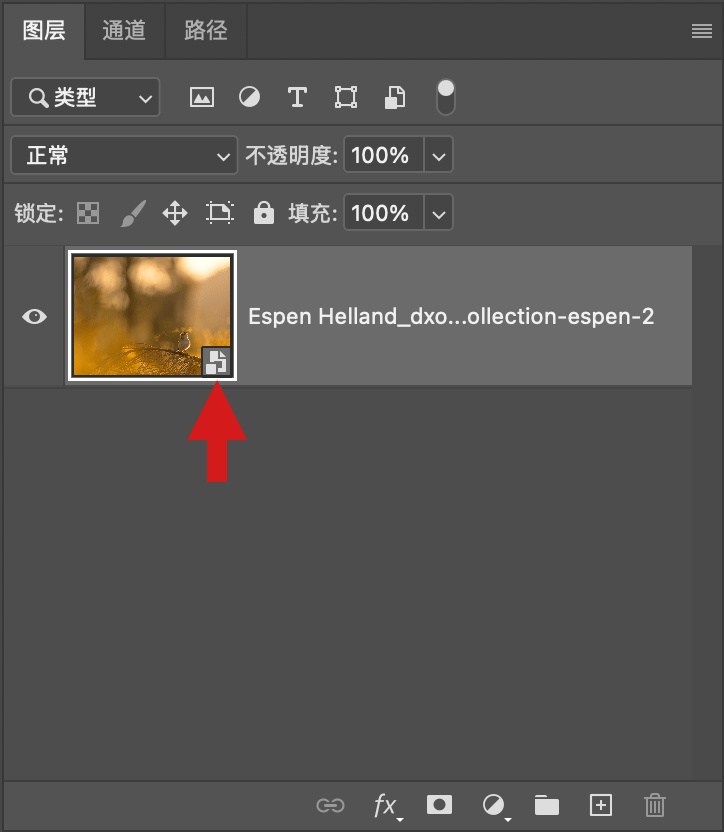Viewport: 724px width, 832px height.
Task: Click the smart object badge on thumbnail
Action: [217, 361]
